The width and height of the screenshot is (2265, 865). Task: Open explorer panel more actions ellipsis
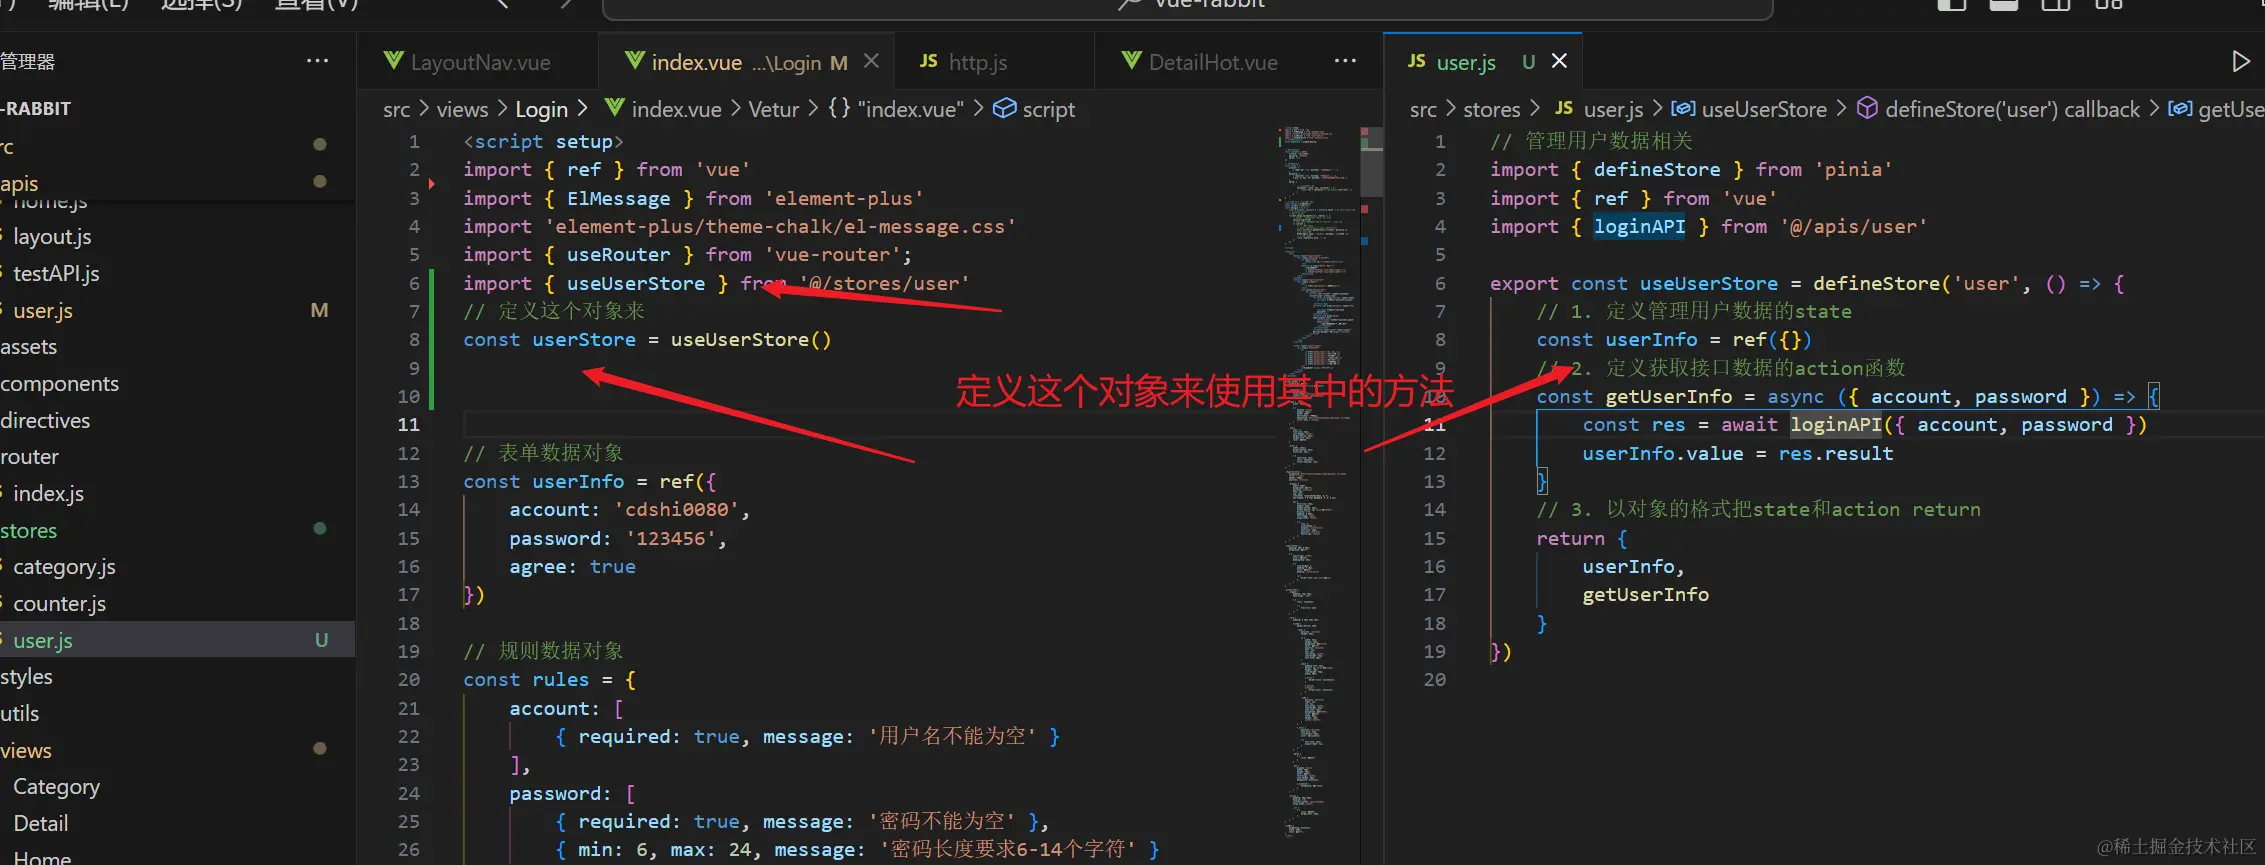(317, 61)
